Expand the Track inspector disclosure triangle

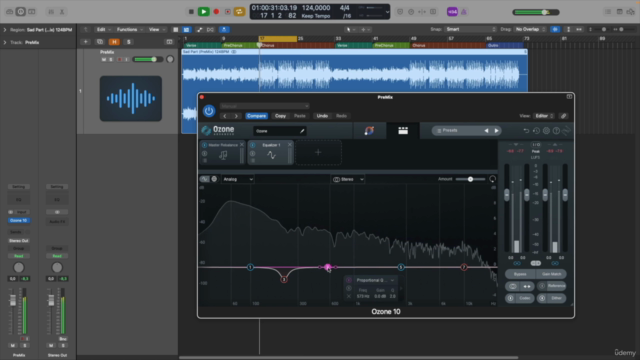(5, 42)
